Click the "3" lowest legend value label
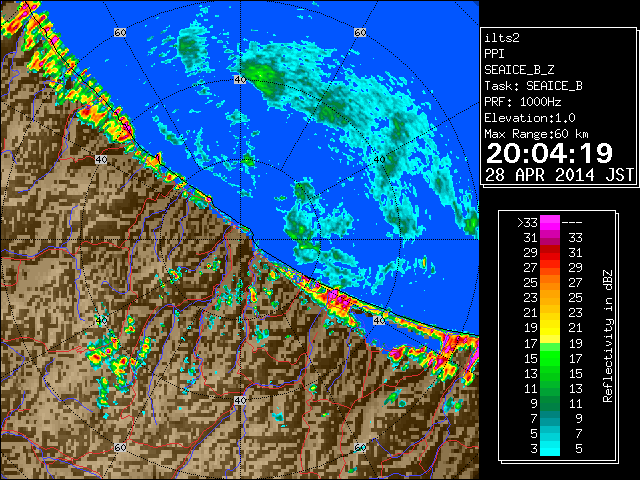Screen dimensions: 640x480 (x=534, y=449)
